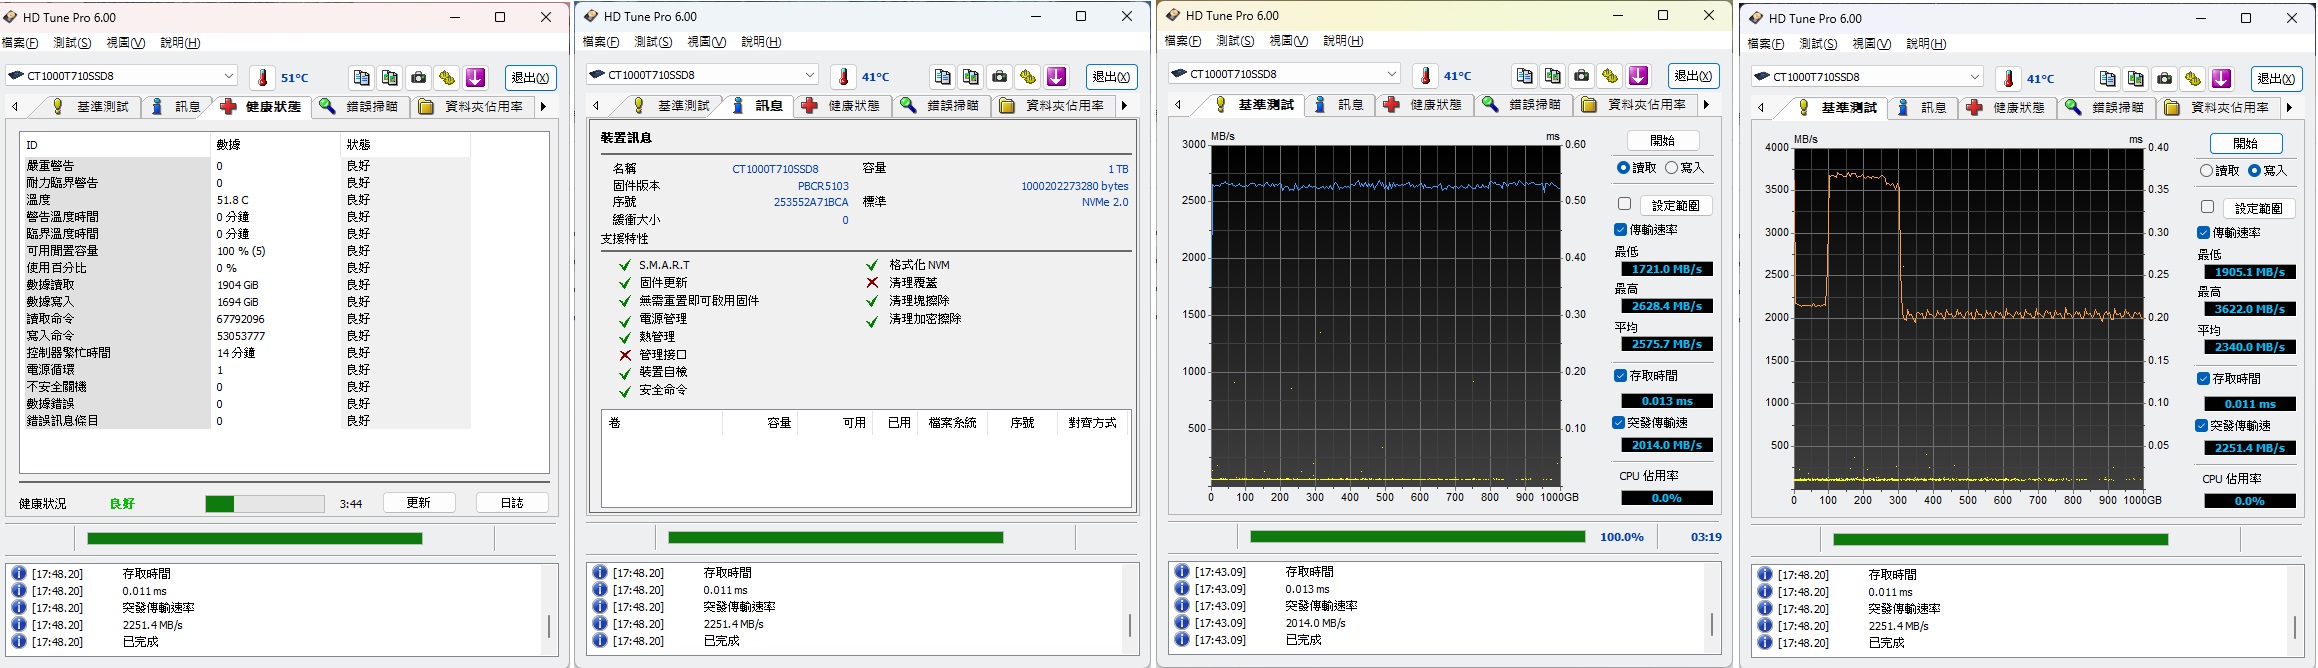
Task: Click copy-text icon in Info window toolbar
Action: 943,77
